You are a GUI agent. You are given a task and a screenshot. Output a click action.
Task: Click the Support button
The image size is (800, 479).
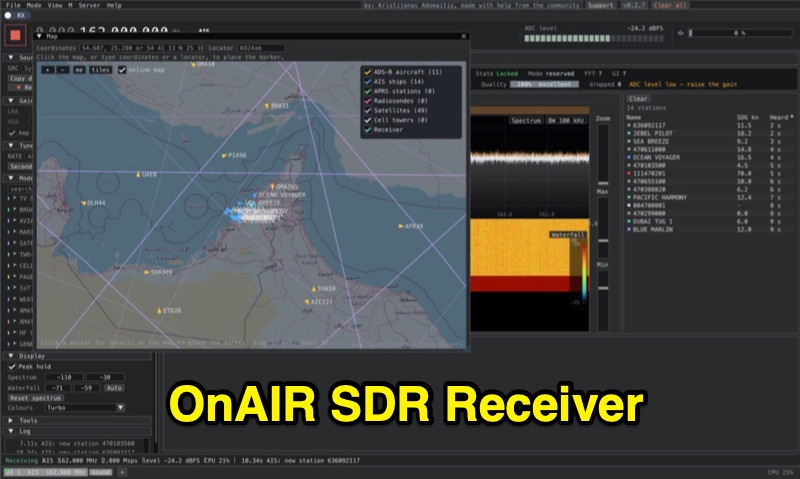click(x=600, y=5)
